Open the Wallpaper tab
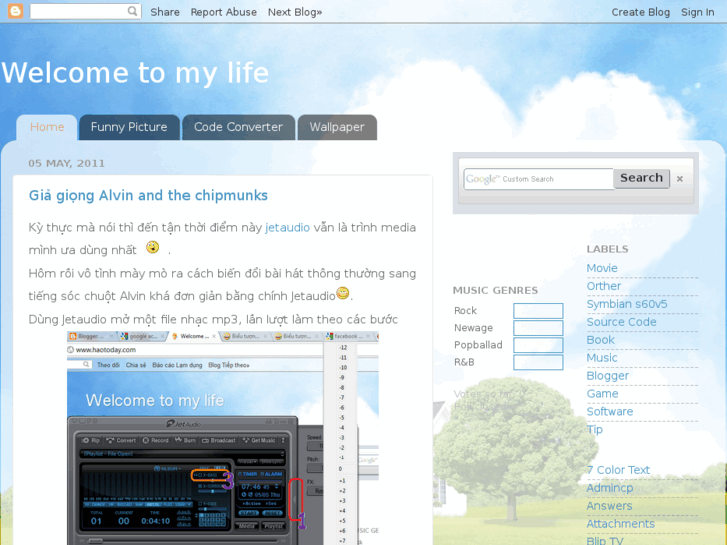 [337, 127]
